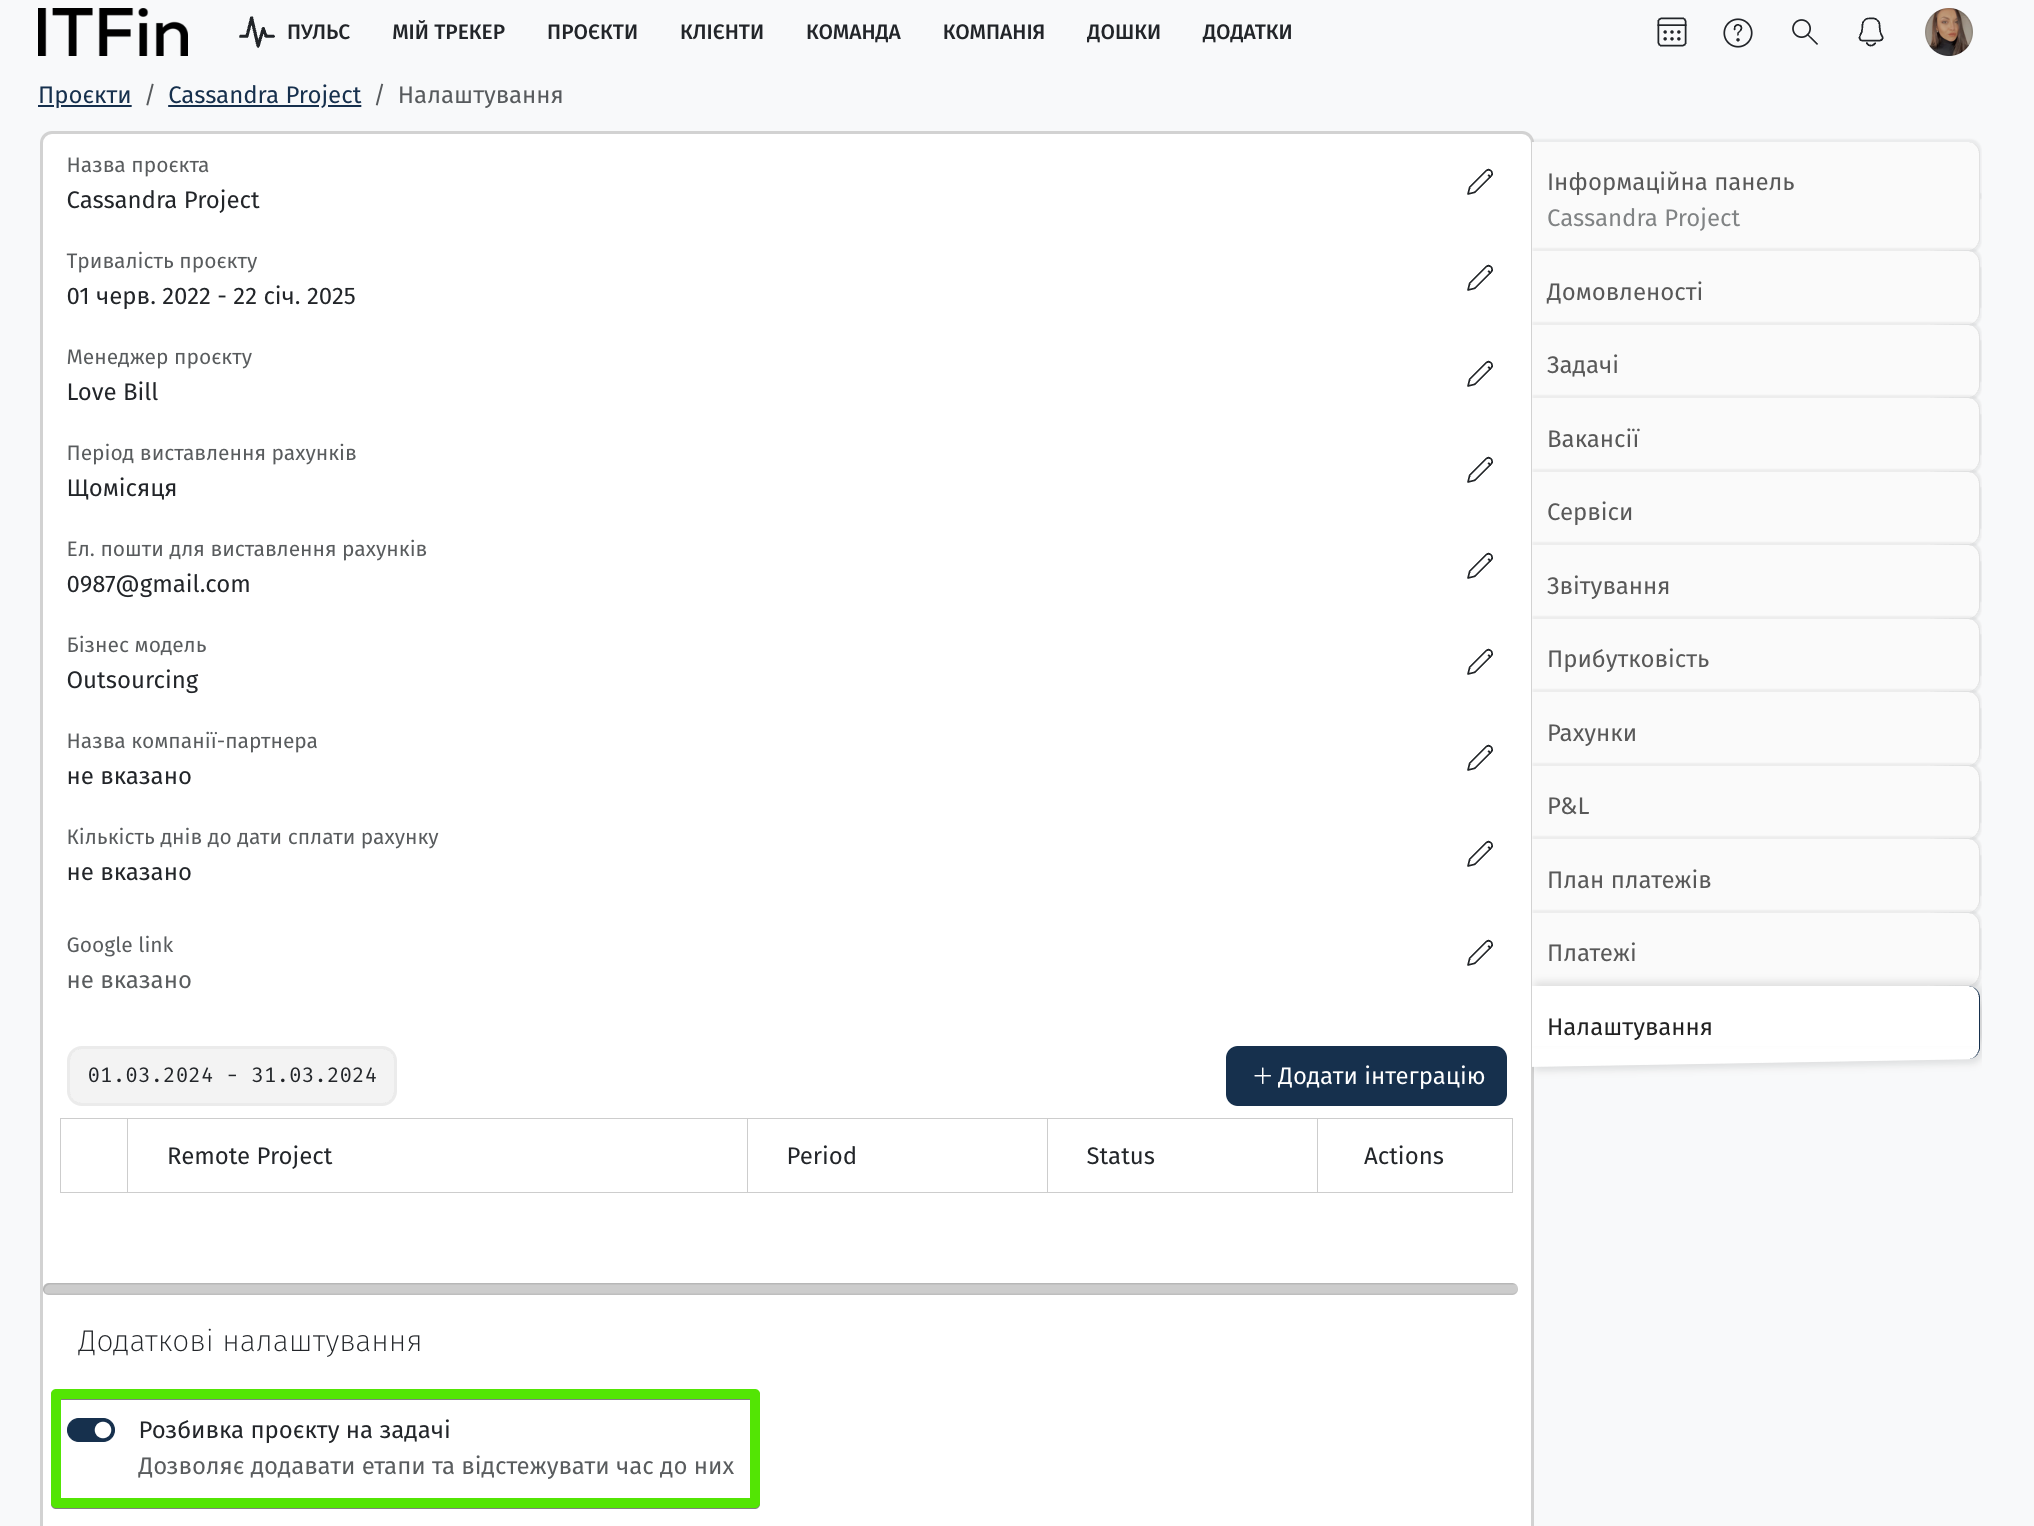Edit partner company name field
Screen dimensions: 2034x1526
click(1480, 758)
